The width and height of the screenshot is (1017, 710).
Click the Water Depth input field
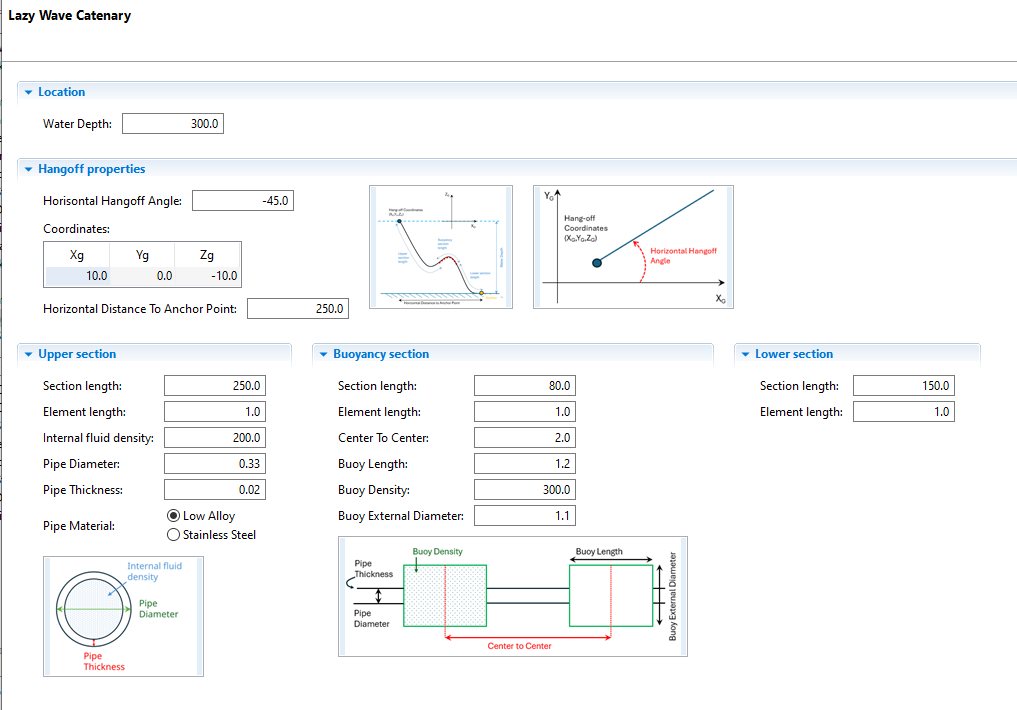[x=173, y=124]
